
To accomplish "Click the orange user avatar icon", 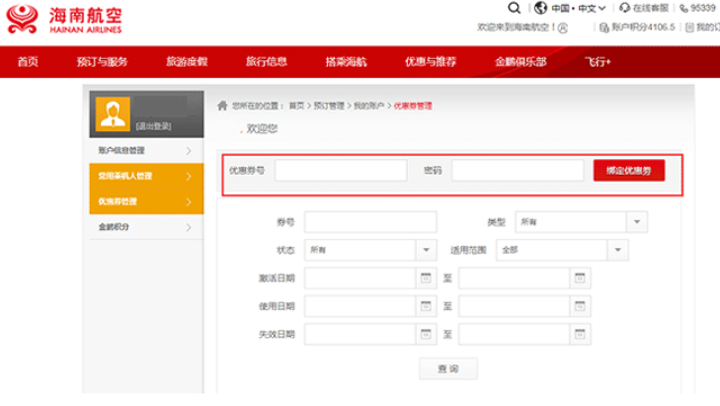I will [113, 115].
